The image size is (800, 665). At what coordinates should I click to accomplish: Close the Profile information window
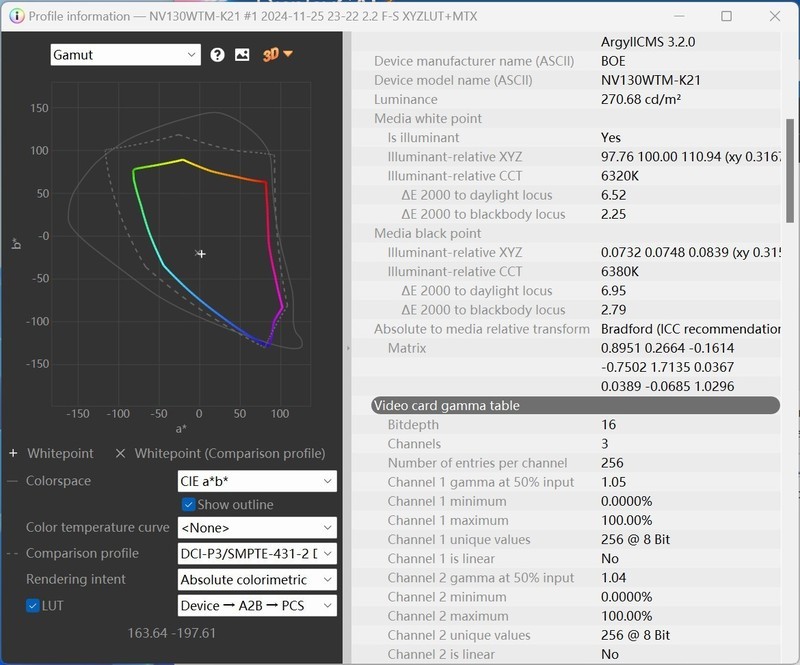773,16
